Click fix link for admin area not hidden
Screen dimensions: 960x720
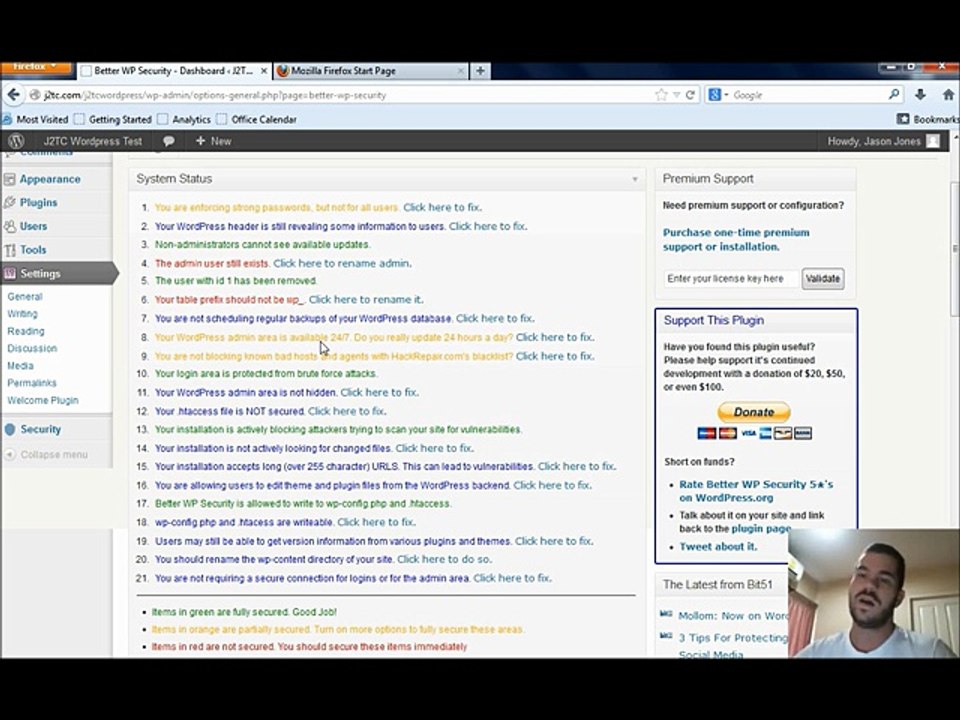point(380,392)
